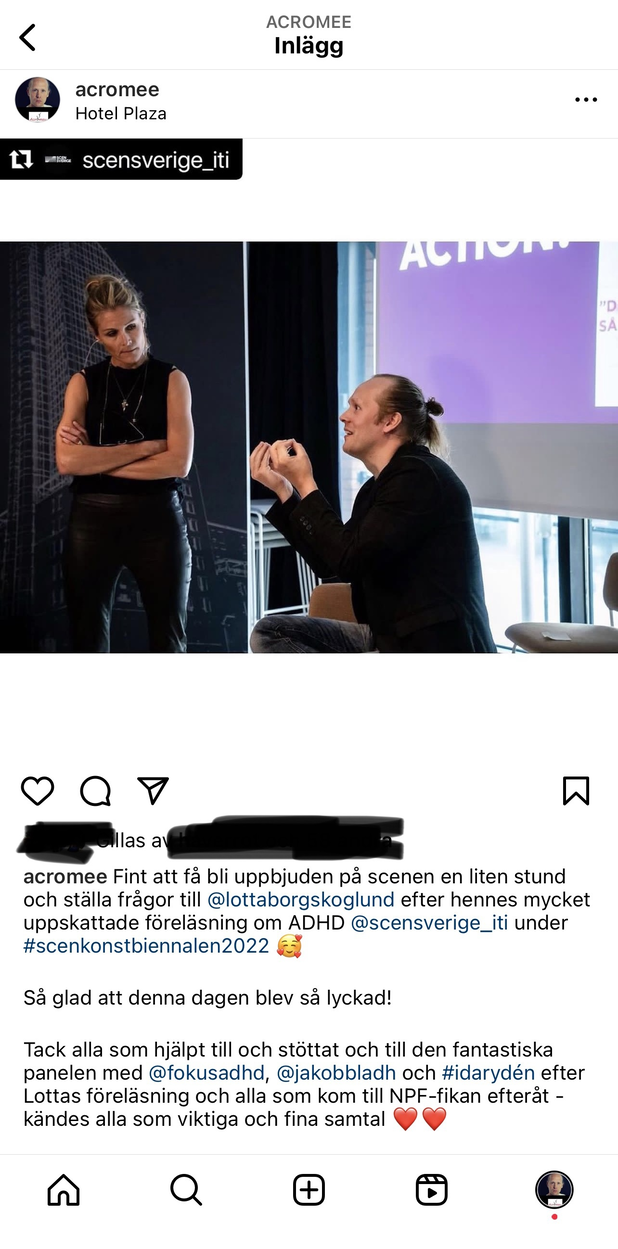Go back using the top-left arrow
This screenshot has height=1249, width=618.
[28, 37]
